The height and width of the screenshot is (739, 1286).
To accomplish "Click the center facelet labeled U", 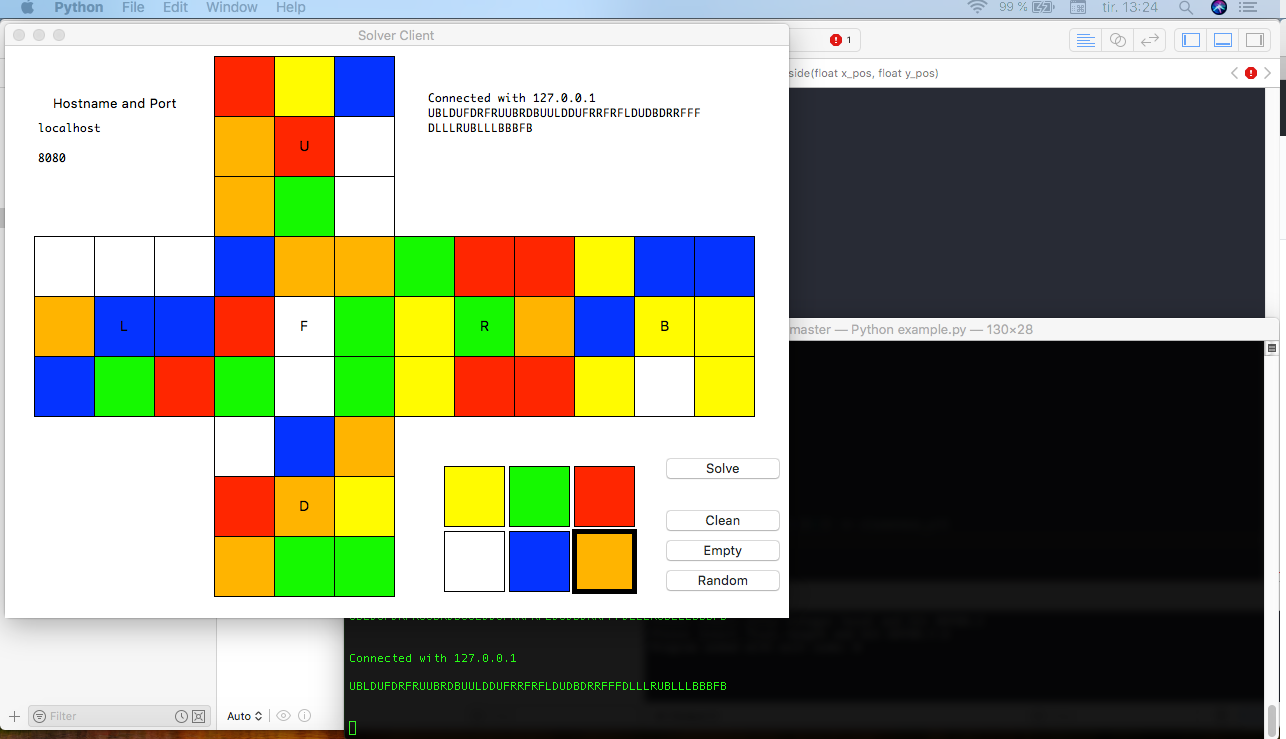I will coord(304,146).
